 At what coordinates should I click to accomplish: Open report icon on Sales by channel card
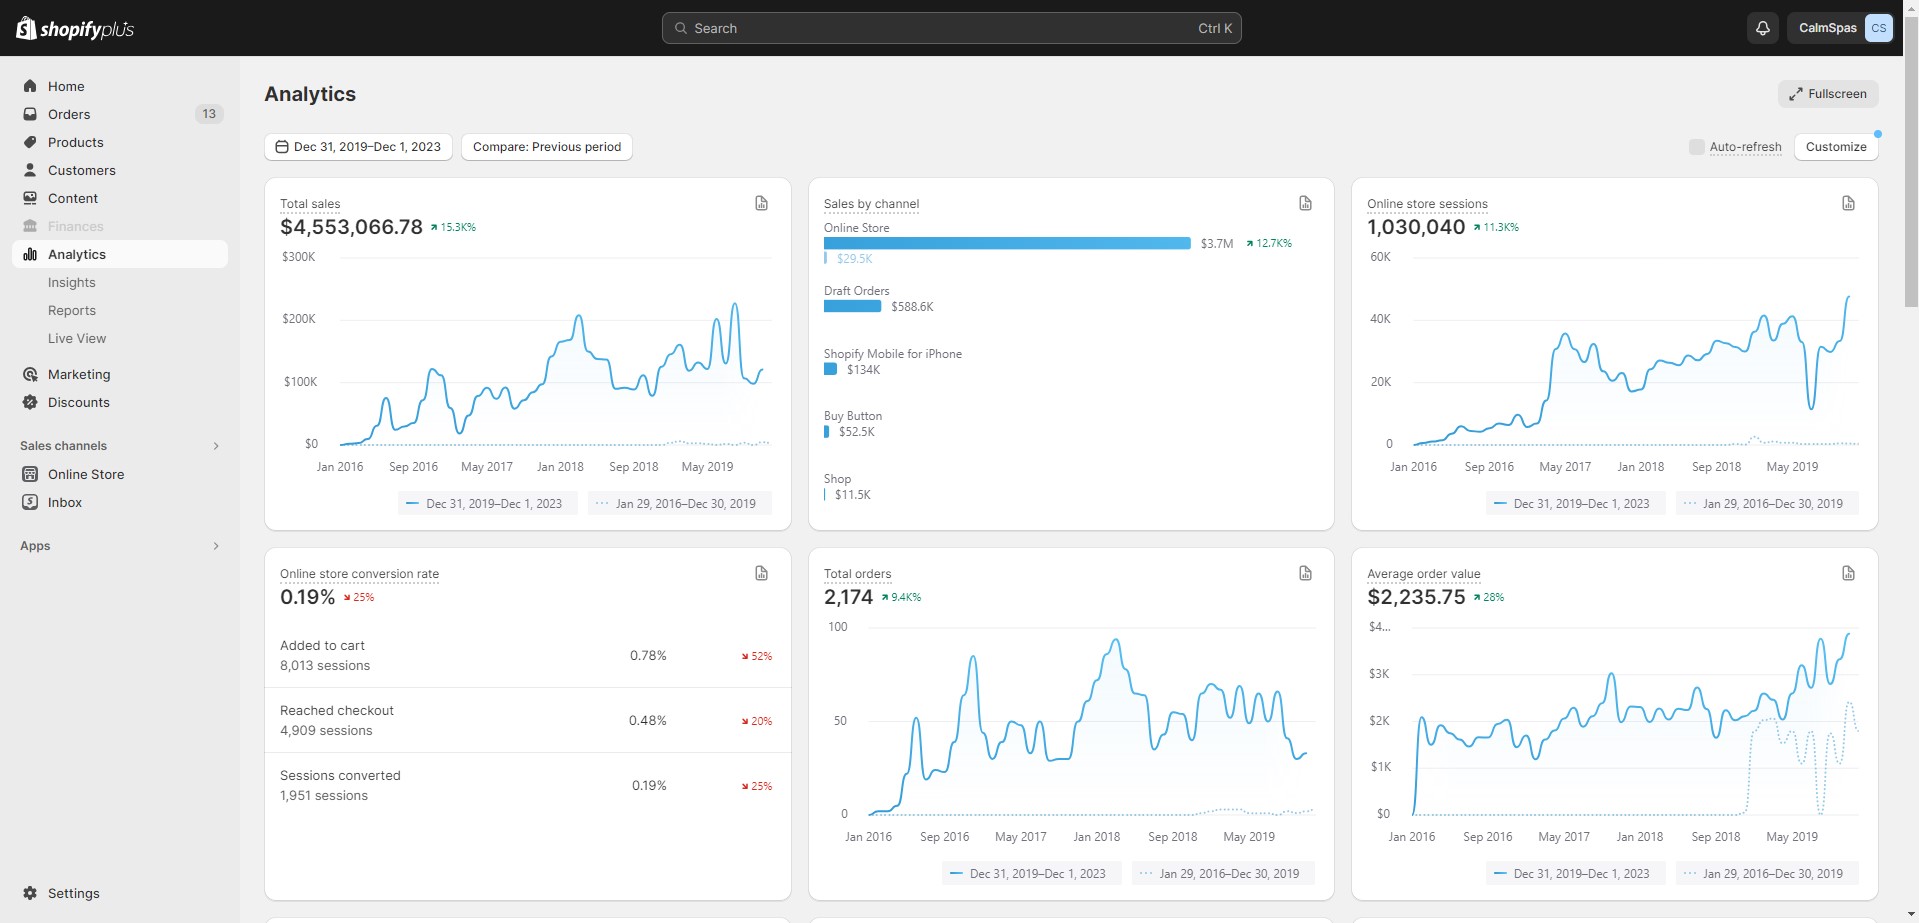point(1305,204)
